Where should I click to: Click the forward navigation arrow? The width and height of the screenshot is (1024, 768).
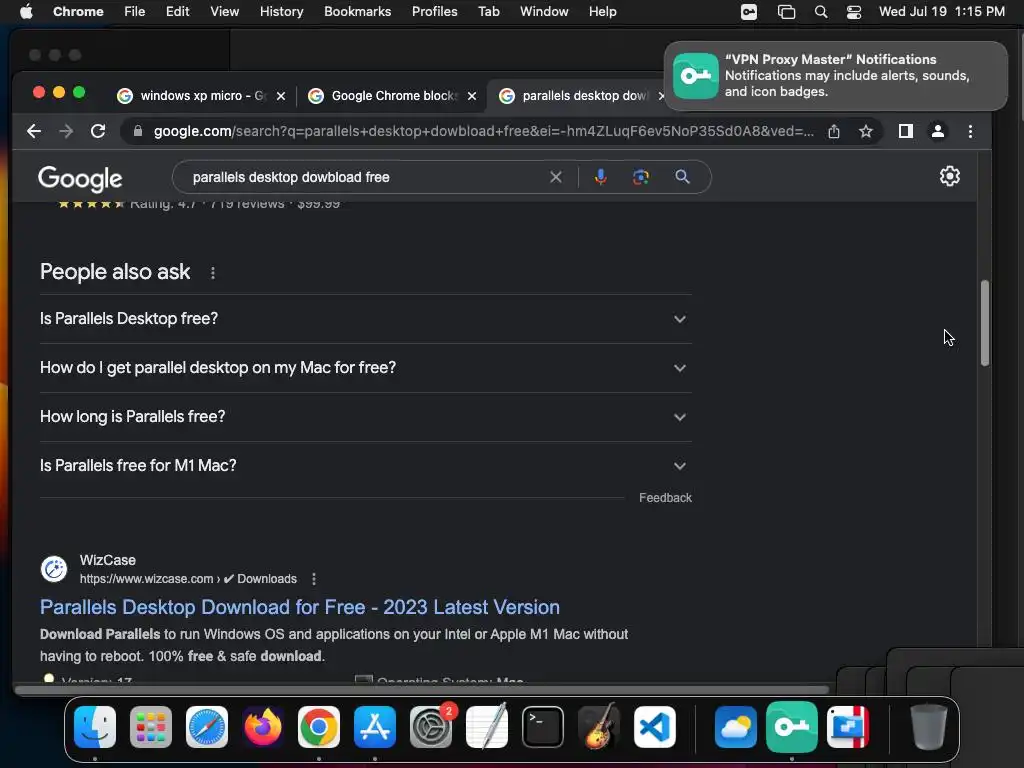coord(66,131)
